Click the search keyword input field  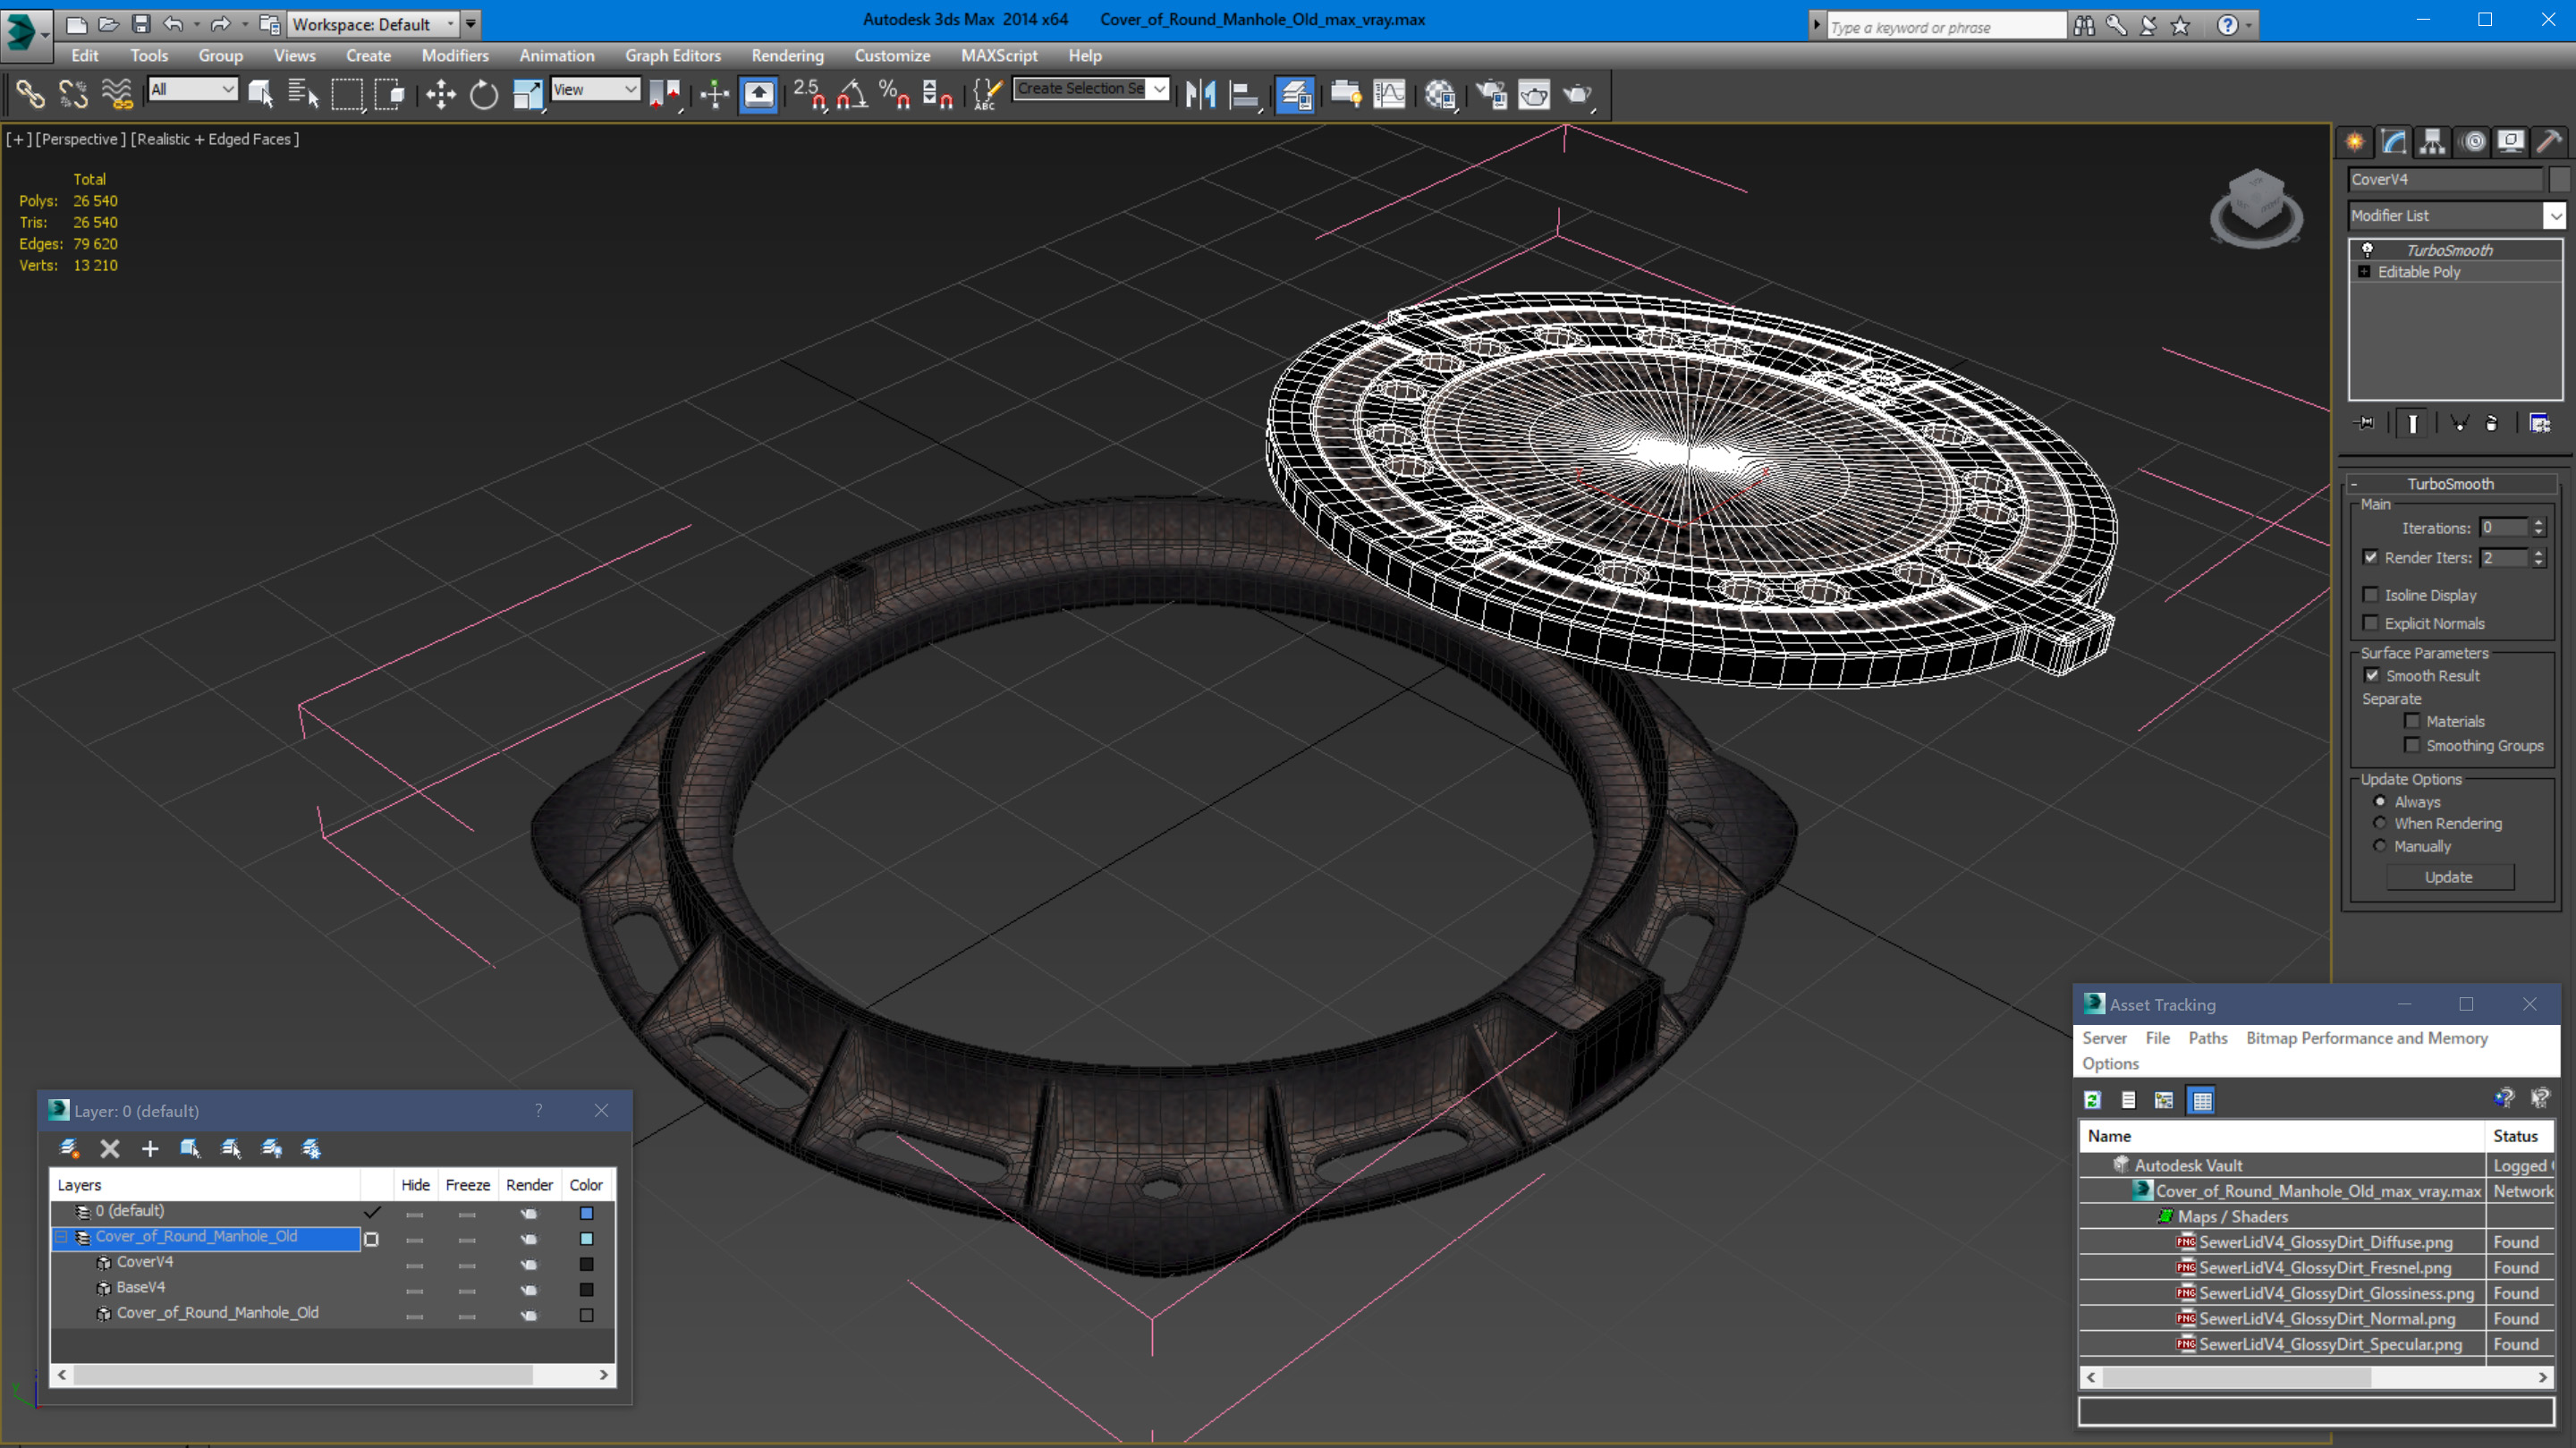(x=1945, y=27)
